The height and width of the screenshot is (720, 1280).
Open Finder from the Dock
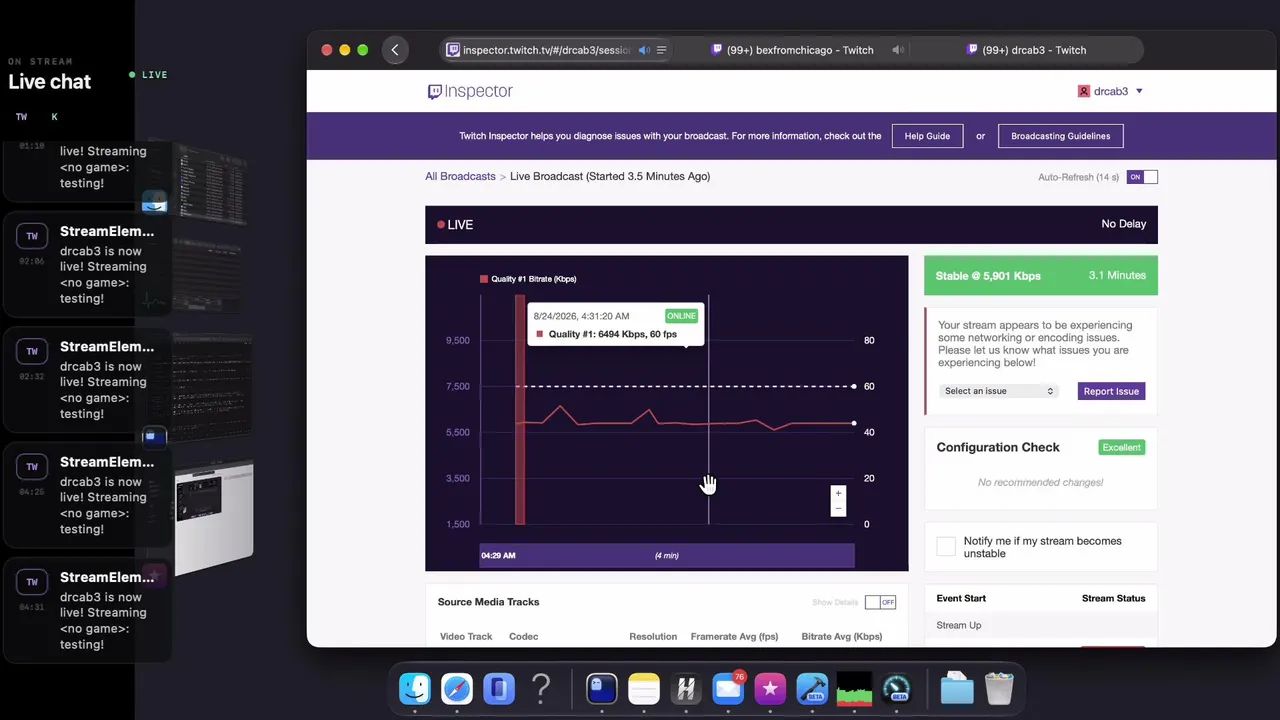tap(415, 688)
